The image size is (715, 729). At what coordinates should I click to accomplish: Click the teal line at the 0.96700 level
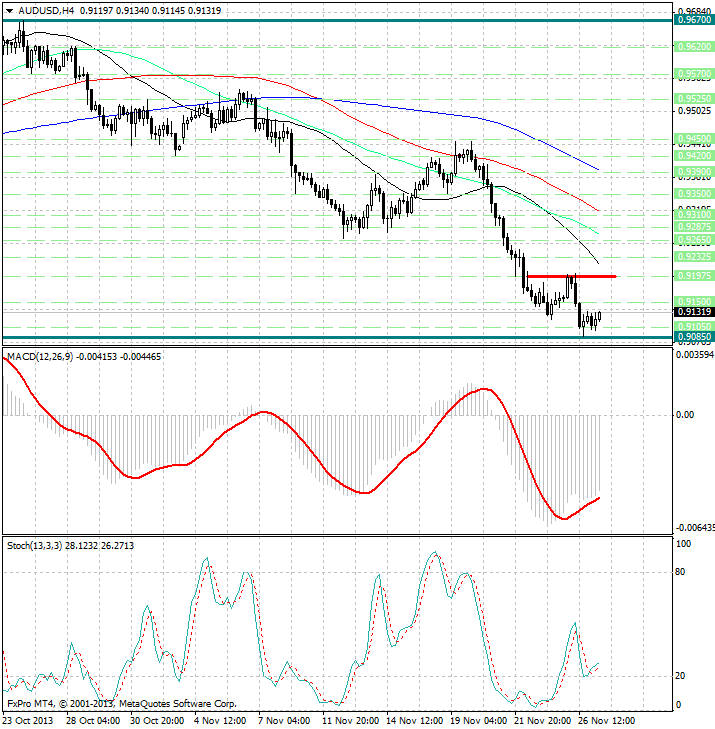[x=338, y=20]
